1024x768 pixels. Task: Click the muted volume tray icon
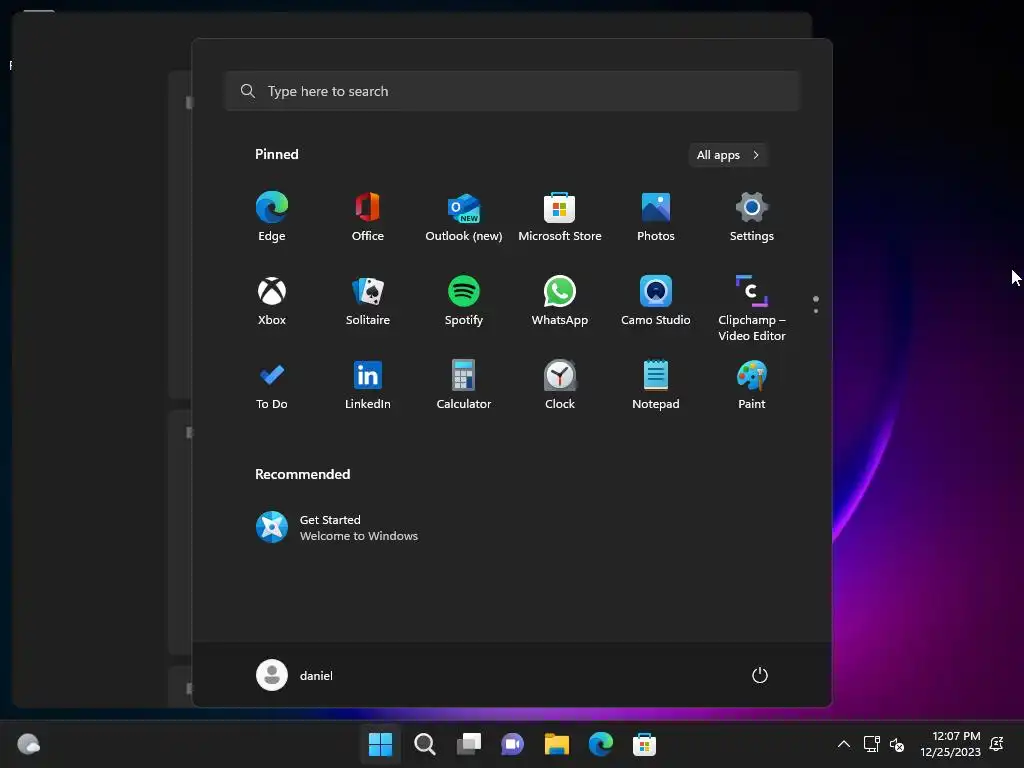[x=897, y=744]
